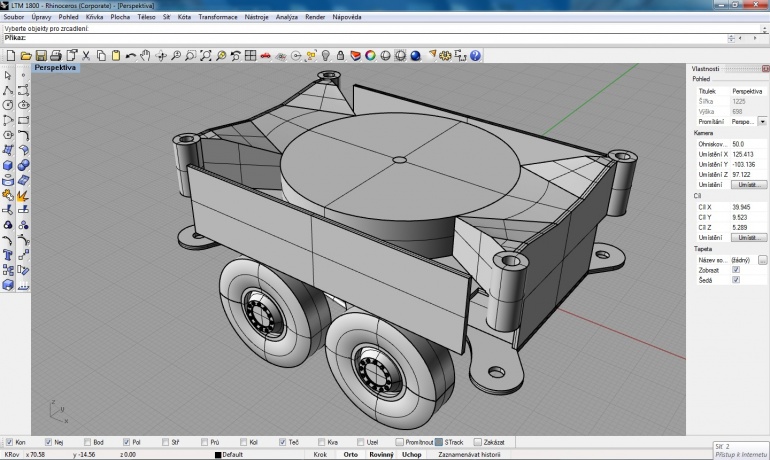Viewport: 770px width, 460px height.
Task: Open a file with the folder icon
Action: 26,55
